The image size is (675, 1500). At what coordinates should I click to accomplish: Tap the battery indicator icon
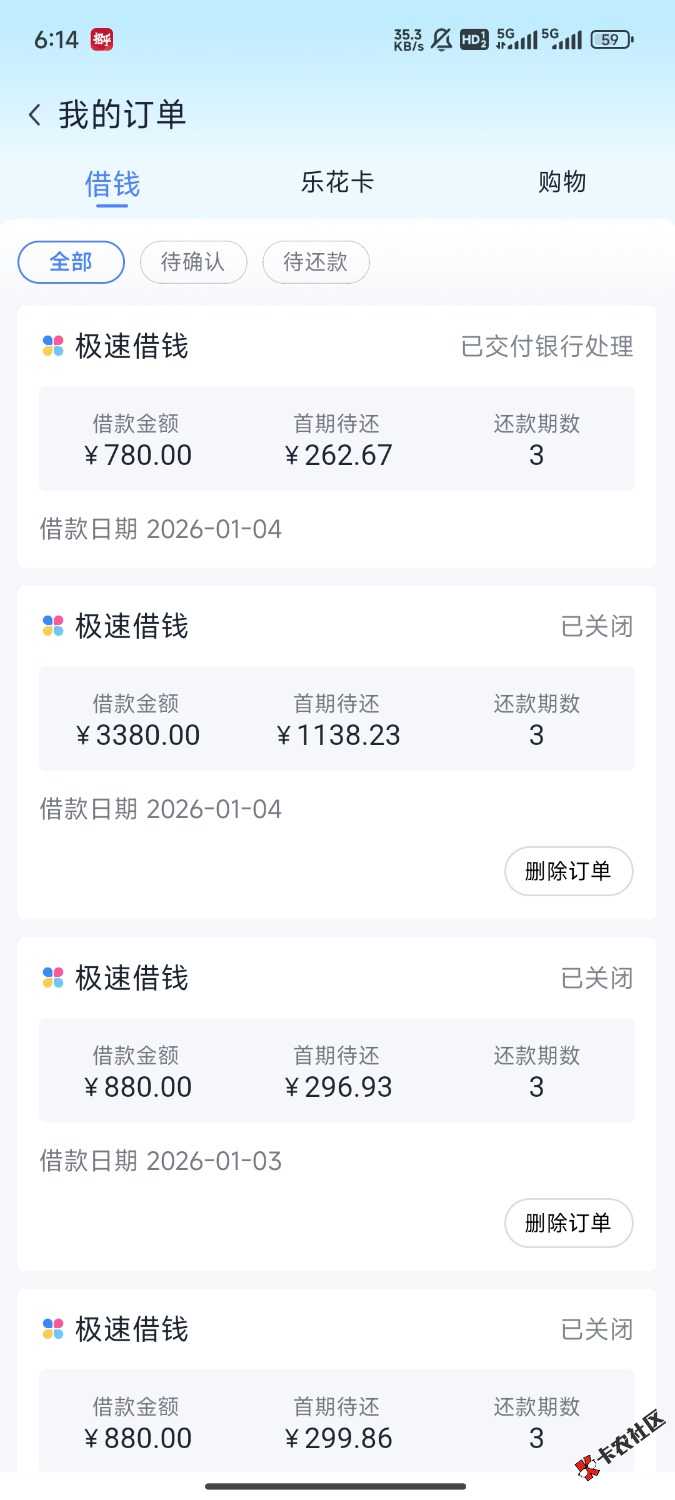[x=610, y=40]
